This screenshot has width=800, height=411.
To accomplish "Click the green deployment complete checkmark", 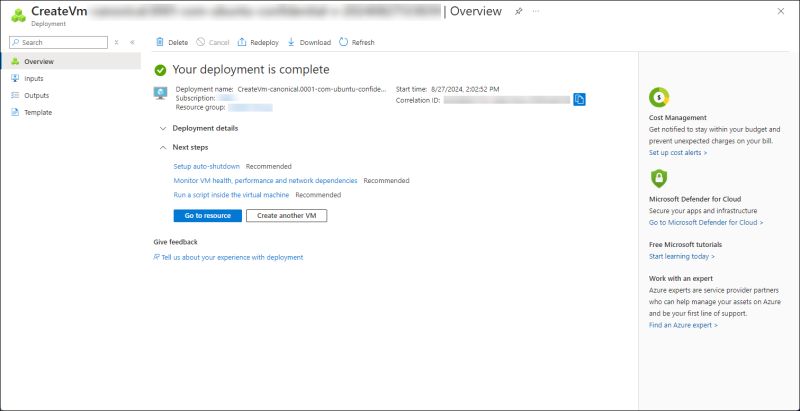I will coord(160,70).
